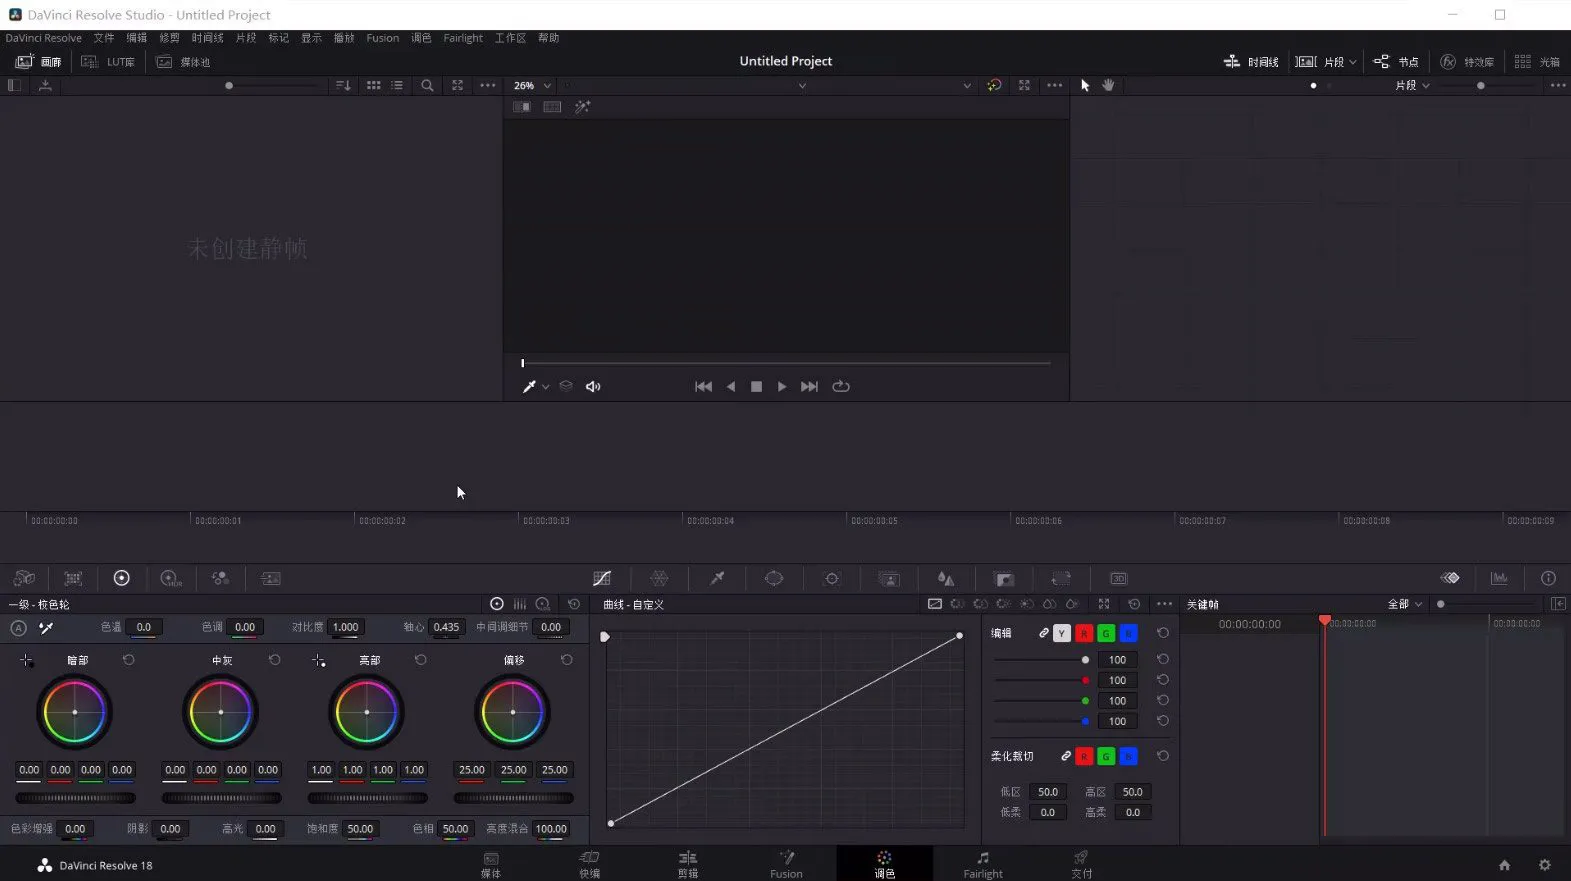Select the Qualifier eyedropper palette icon

[x=717, y=579]
